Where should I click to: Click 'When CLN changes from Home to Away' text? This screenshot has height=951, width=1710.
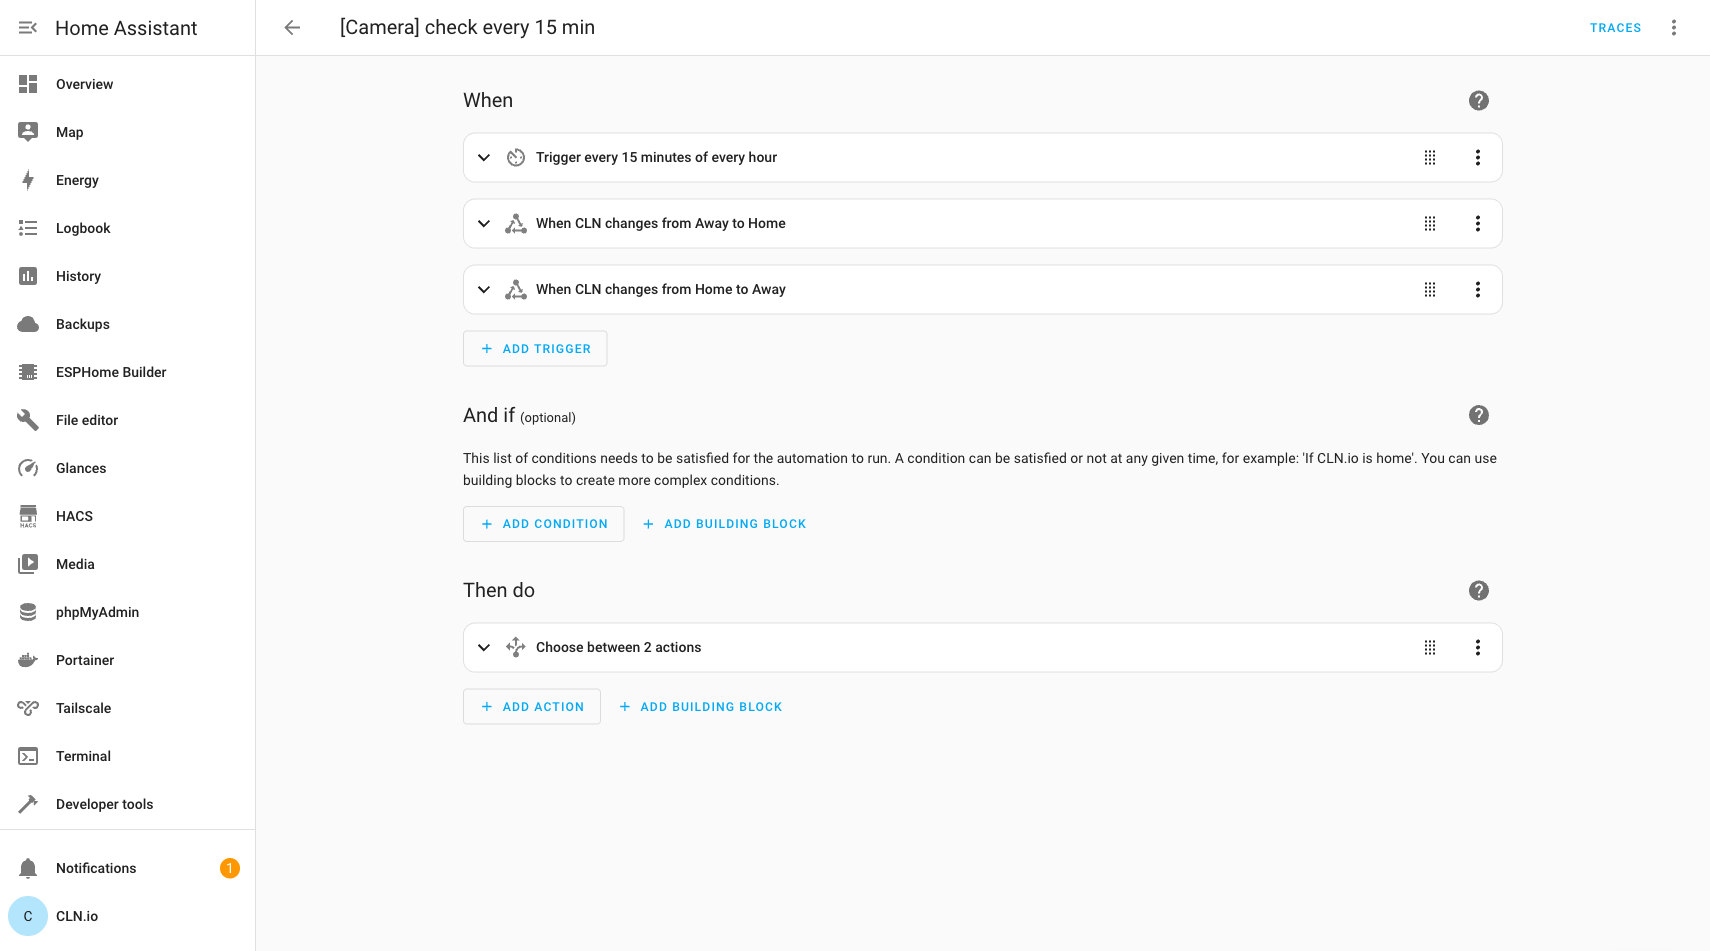click(661, 290)
